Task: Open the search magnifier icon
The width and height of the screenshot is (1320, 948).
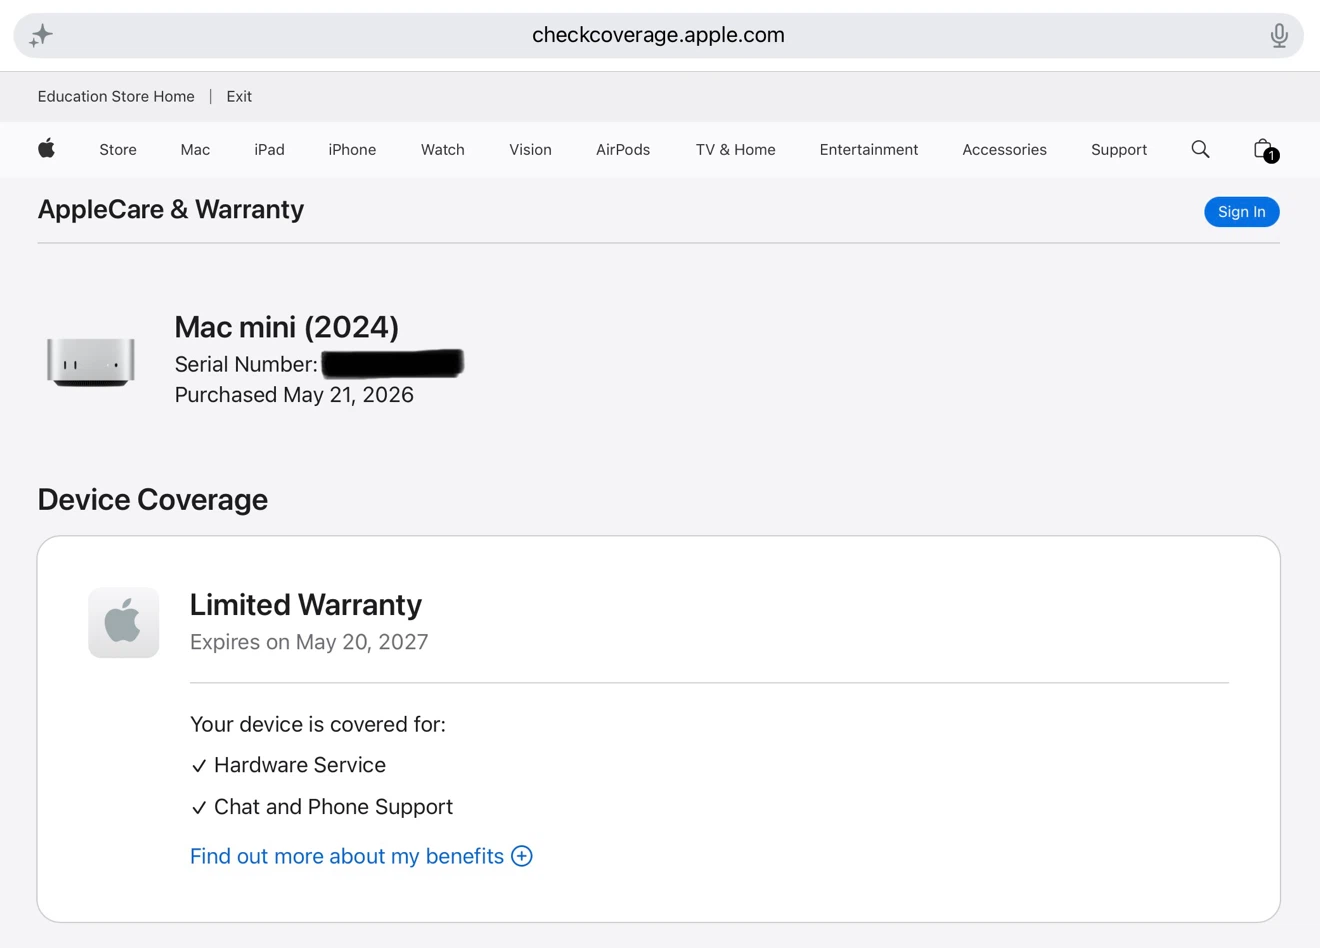Action: [x=1200, y=149]
